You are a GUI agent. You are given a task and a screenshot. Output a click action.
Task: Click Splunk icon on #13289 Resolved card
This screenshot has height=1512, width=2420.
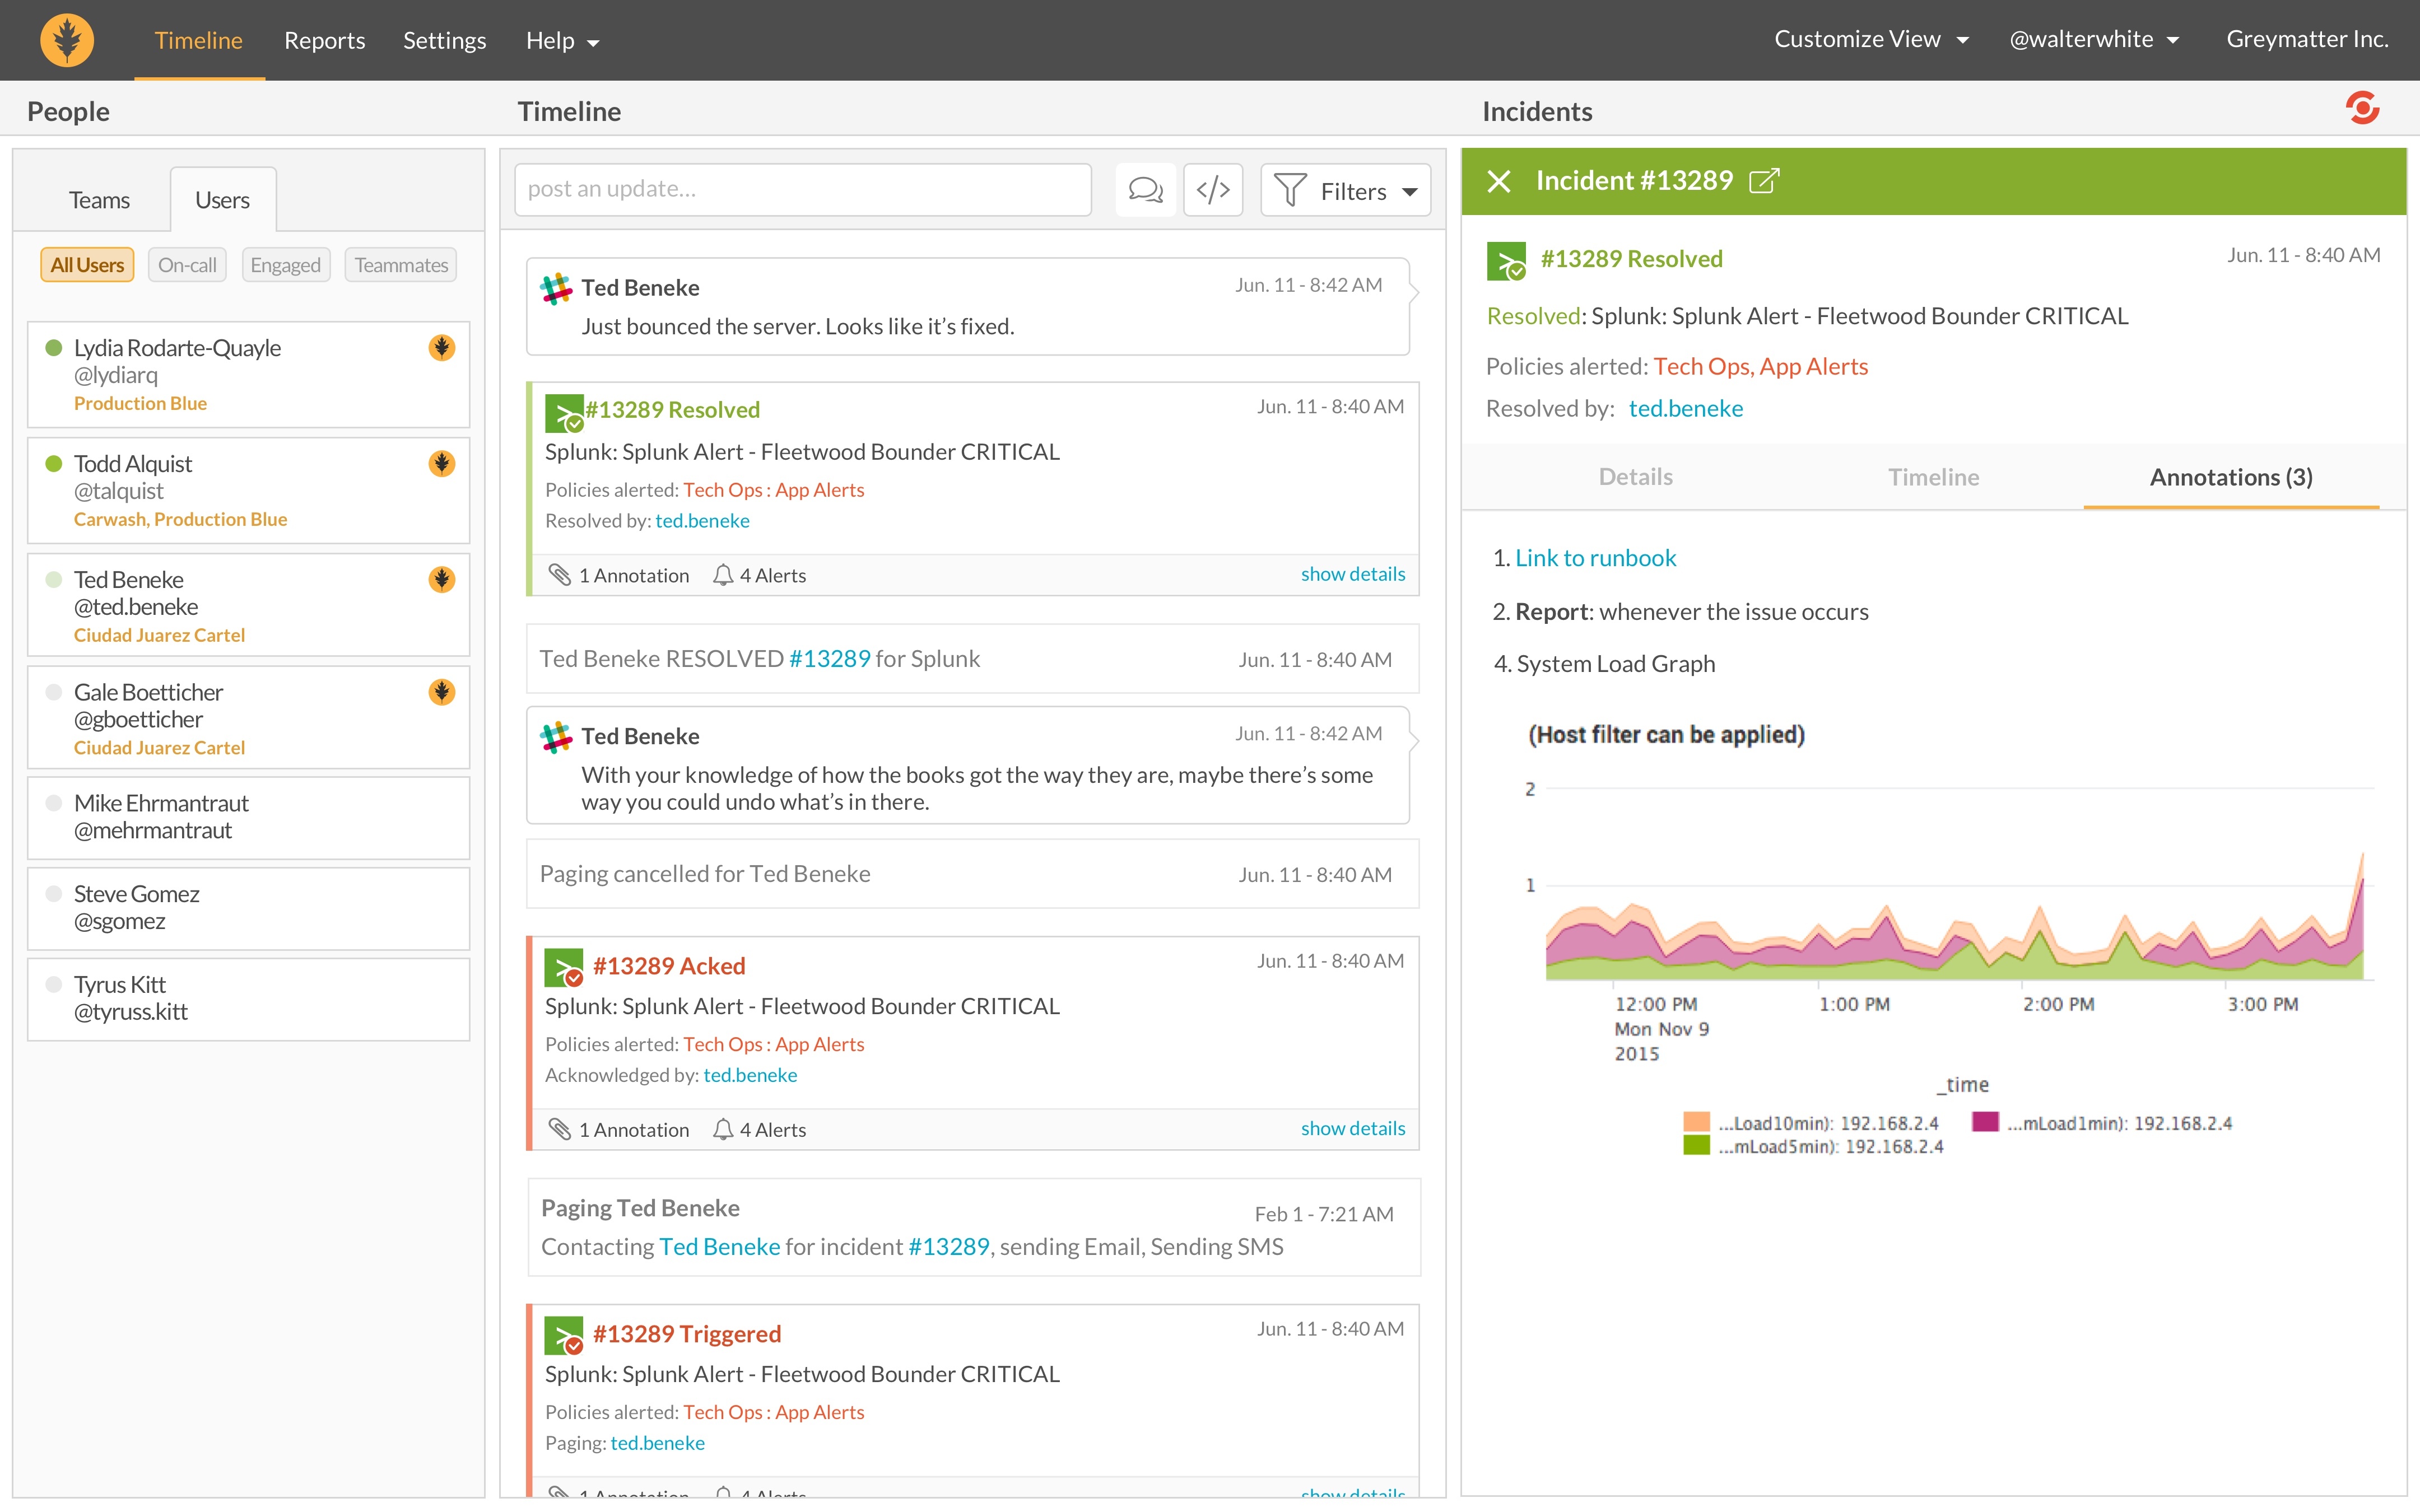564,413
